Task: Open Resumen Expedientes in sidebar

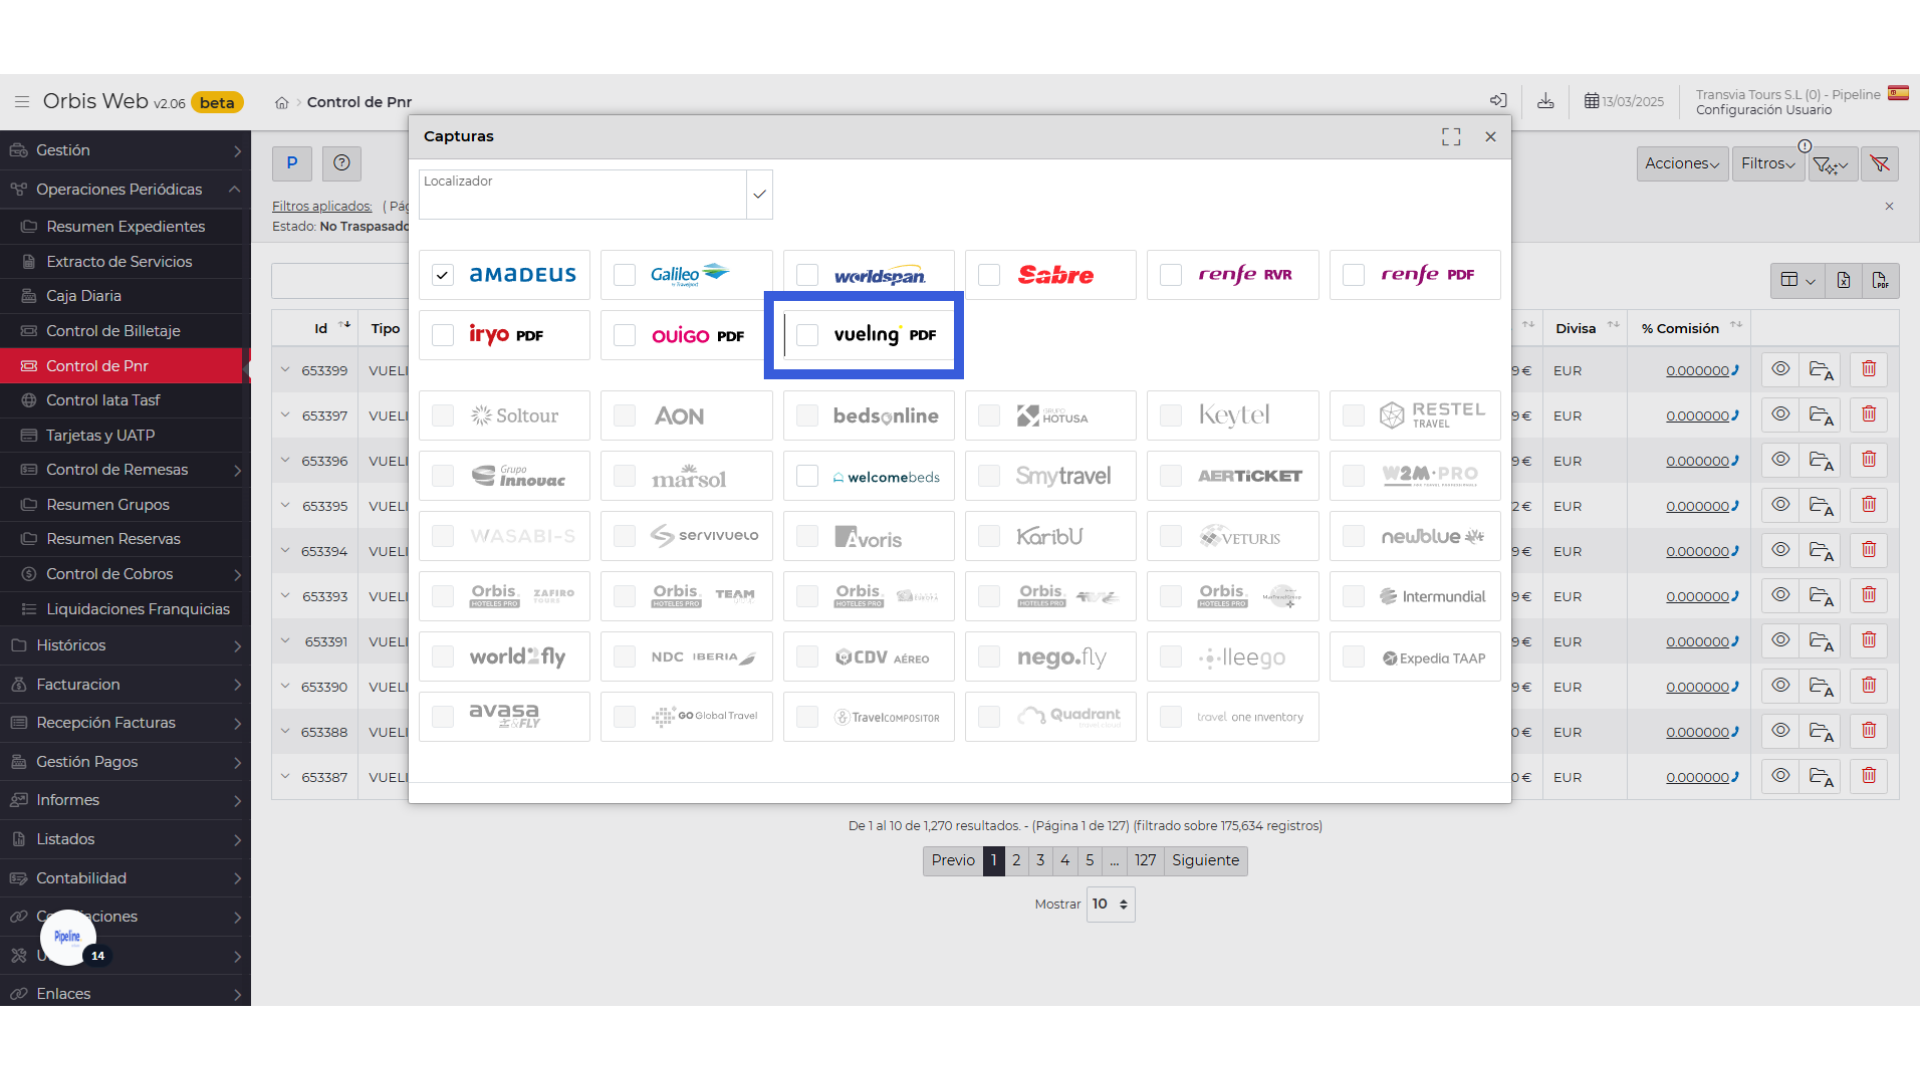Action: pyautogui.click(x=125, y=226)
